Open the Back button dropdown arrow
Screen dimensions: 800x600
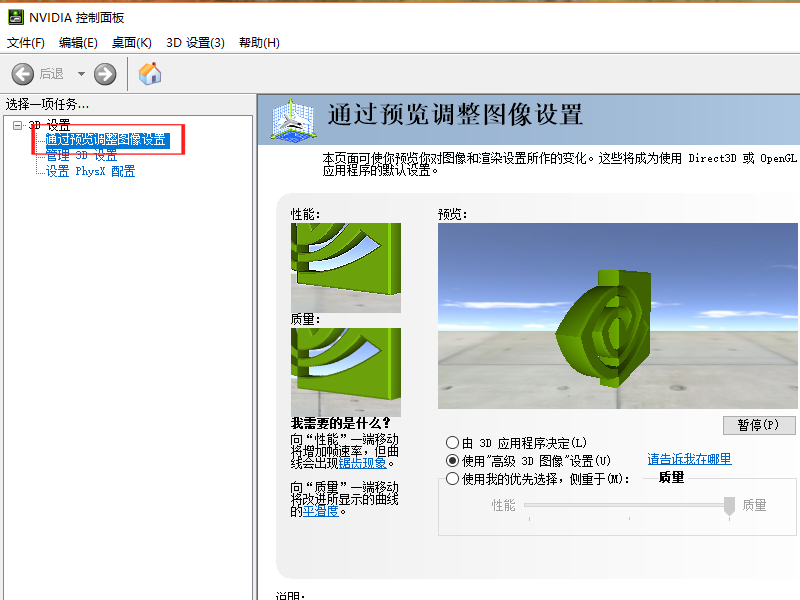coord(81,73)
